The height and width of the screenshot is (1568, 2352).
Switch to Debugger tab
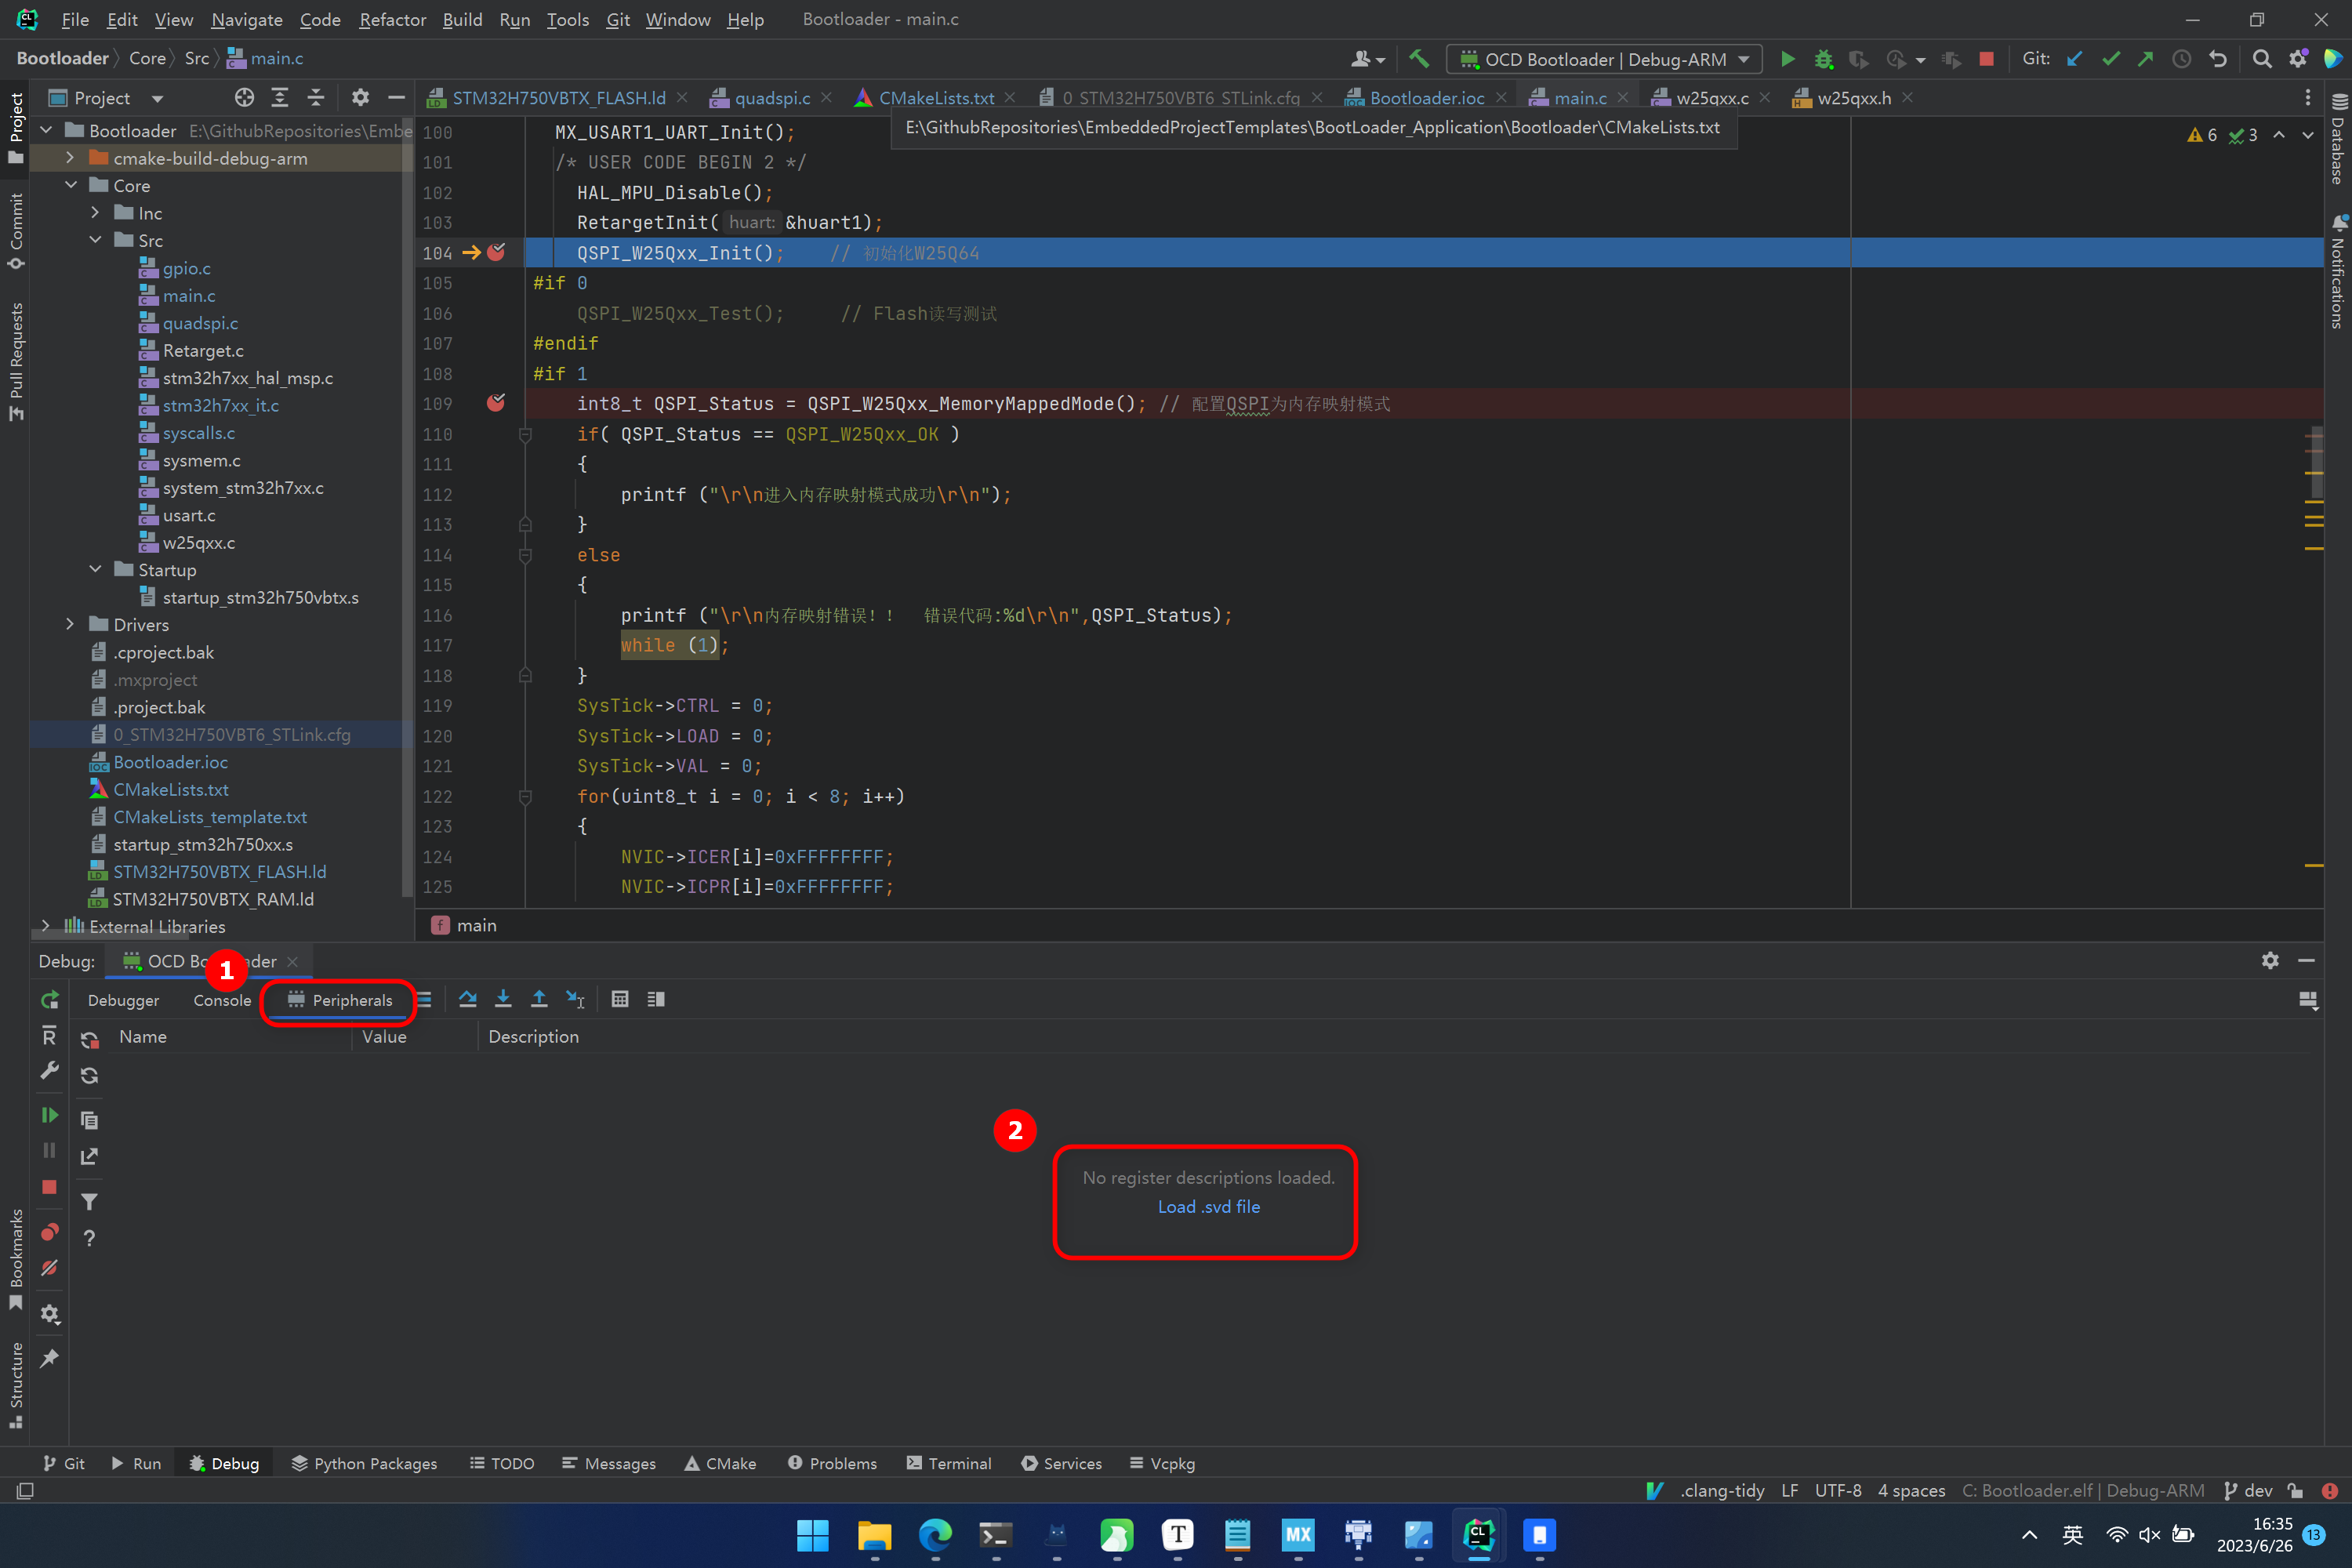(x=123, y=1000)
